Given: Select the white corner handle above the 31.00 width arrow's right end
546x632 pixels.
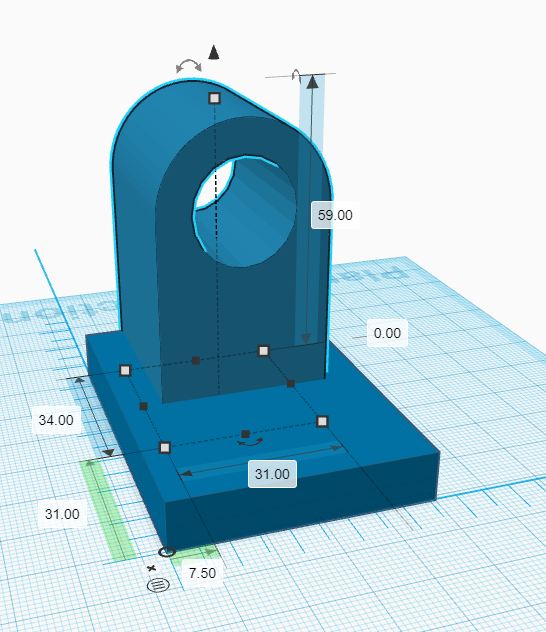Looking at the screenshot, I should point(322,422).
